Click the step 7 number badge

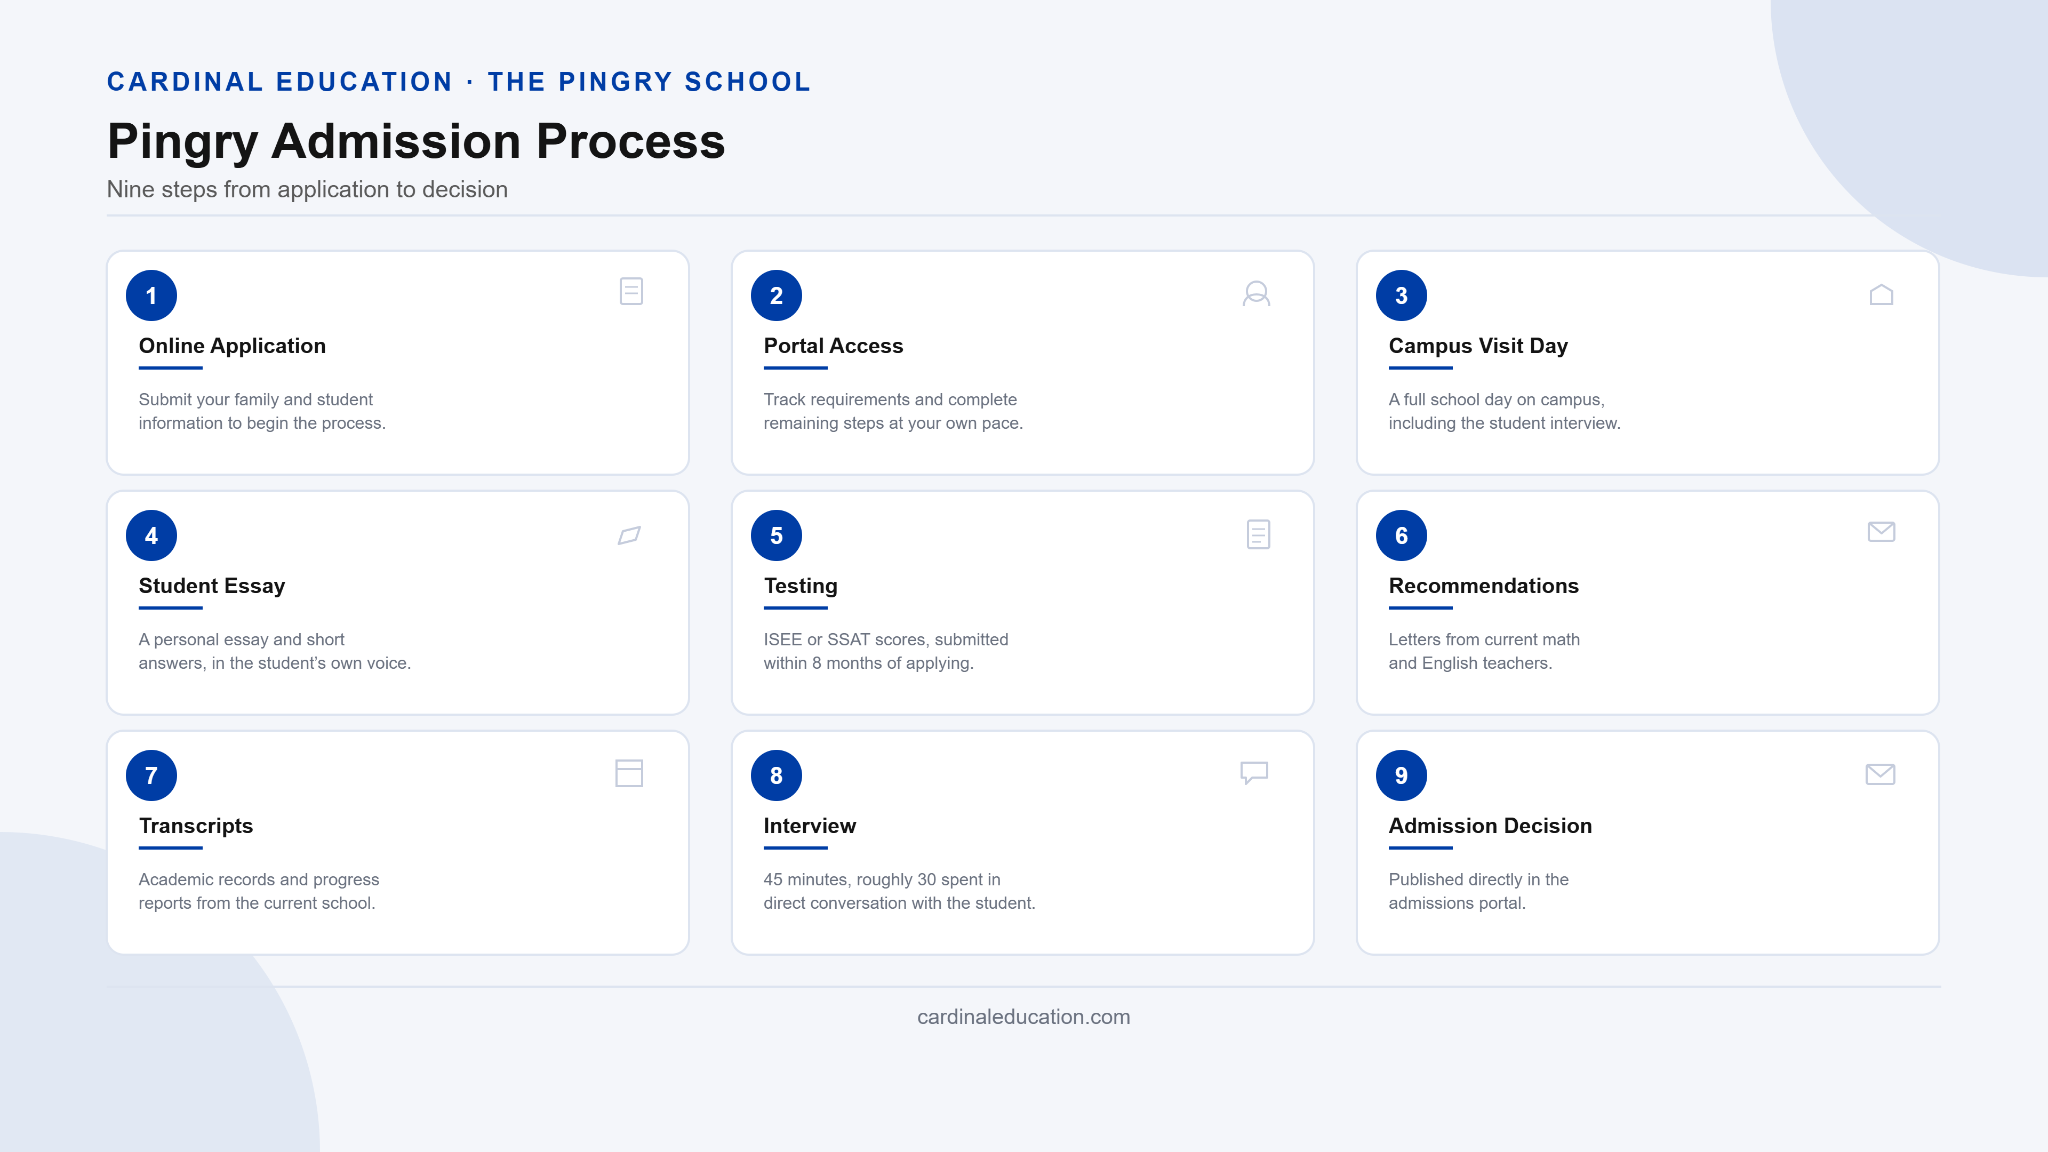point(151,775)
